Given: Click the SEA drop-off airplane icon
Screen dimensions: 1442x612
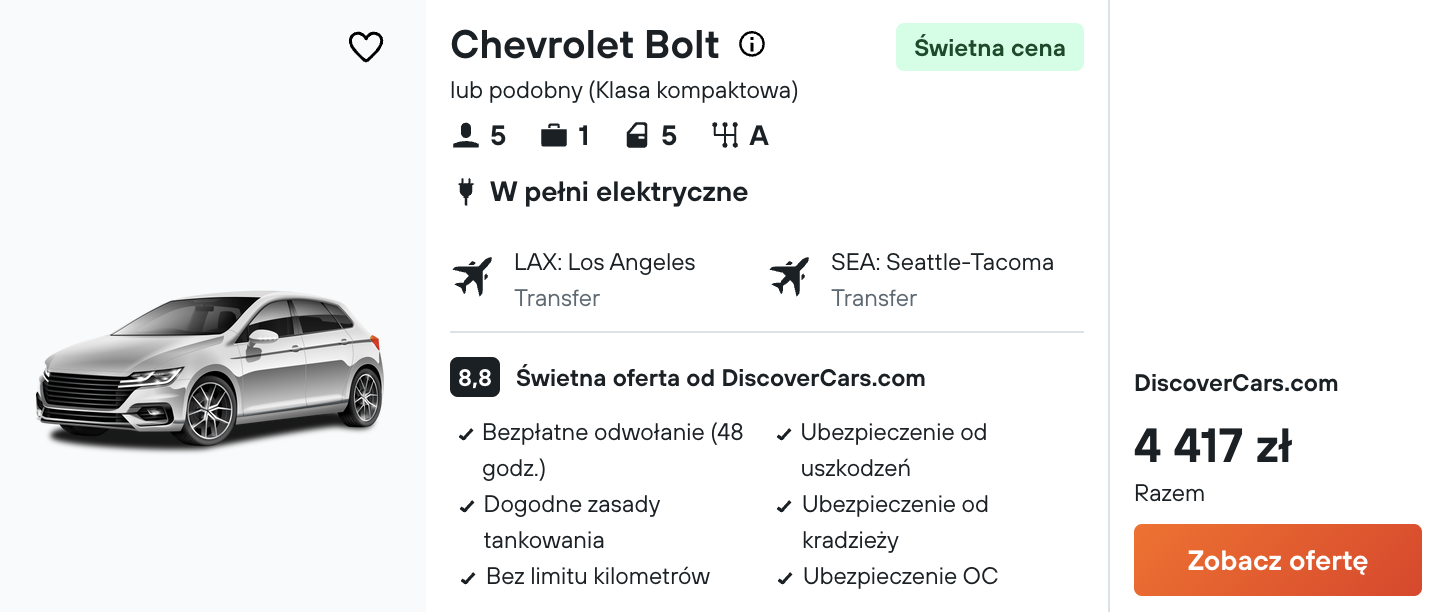Looking at the screenshot, I should tap(789, 277).
